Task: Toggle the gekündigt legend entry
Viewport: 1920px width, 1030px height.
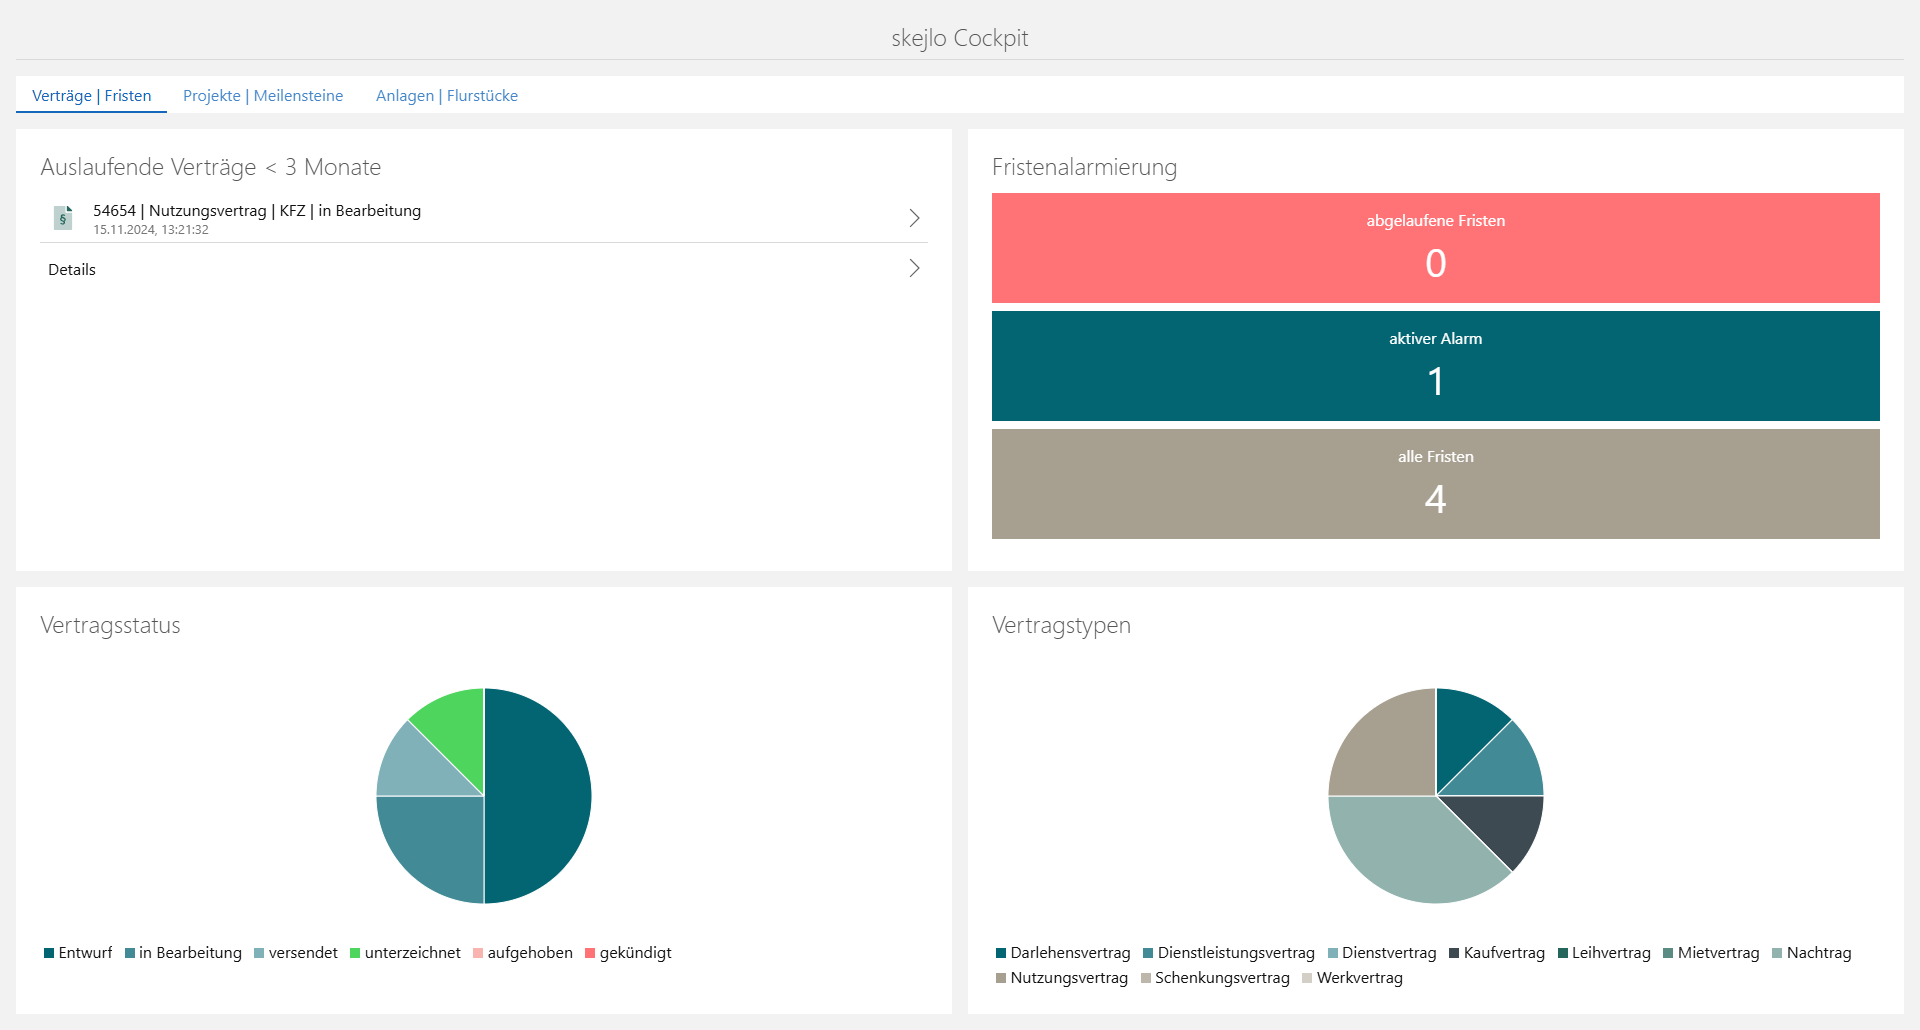Action: tap(628, 953)
